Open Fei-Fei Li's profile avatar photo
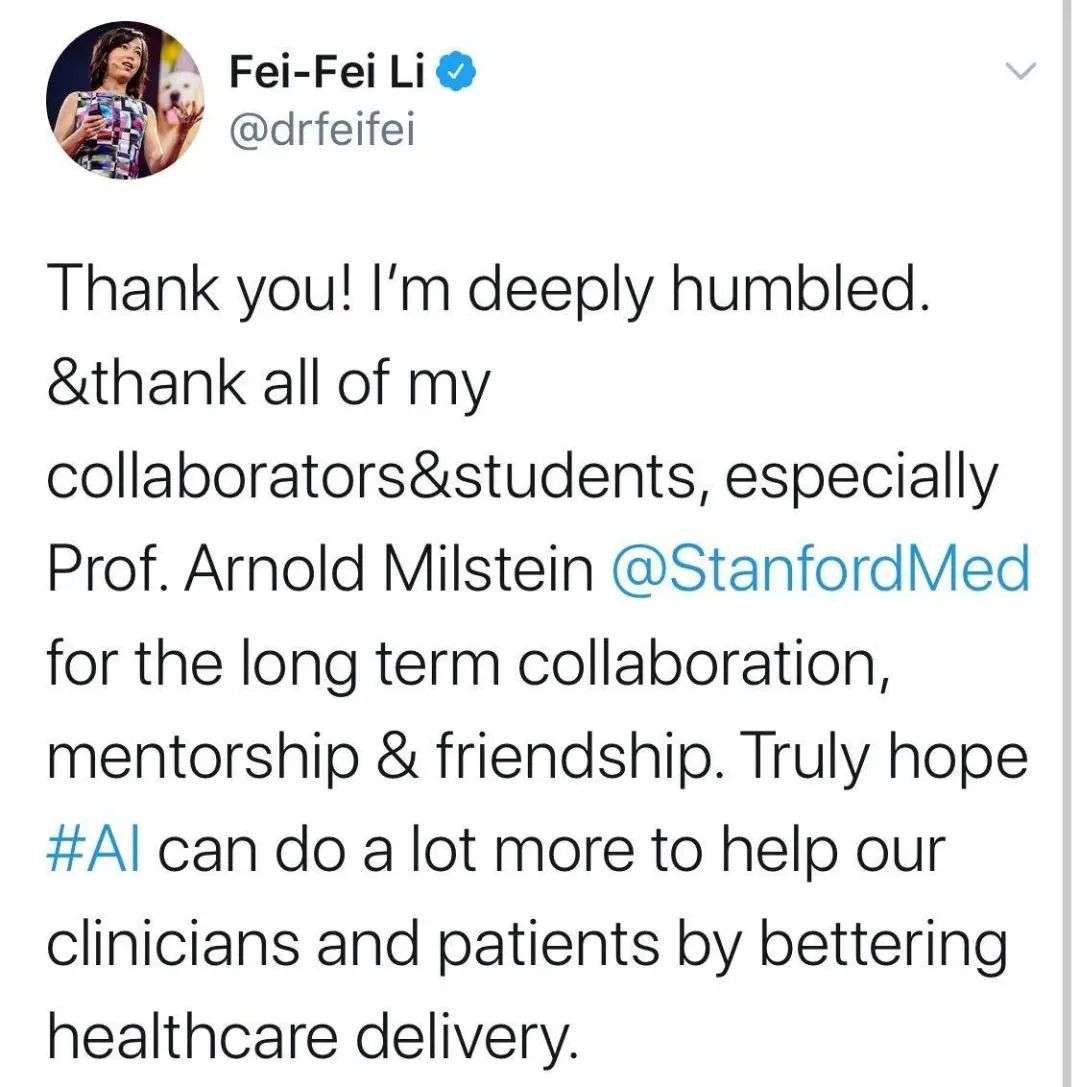 pyautogui.click(x=125, y=100)
